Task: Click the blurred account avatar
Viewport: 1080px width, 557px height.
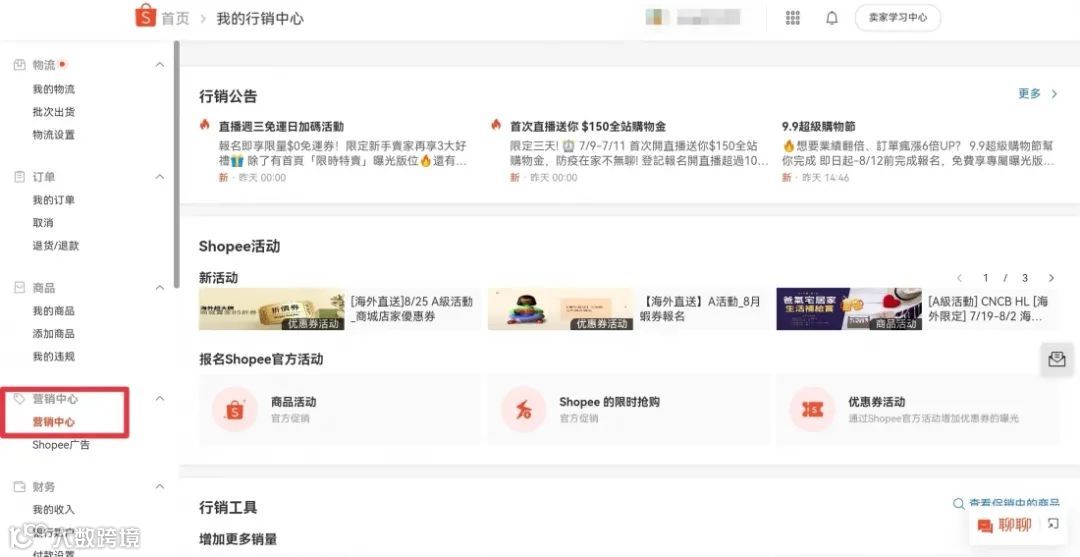Action: pyautogui.click(x=658, y=17)
